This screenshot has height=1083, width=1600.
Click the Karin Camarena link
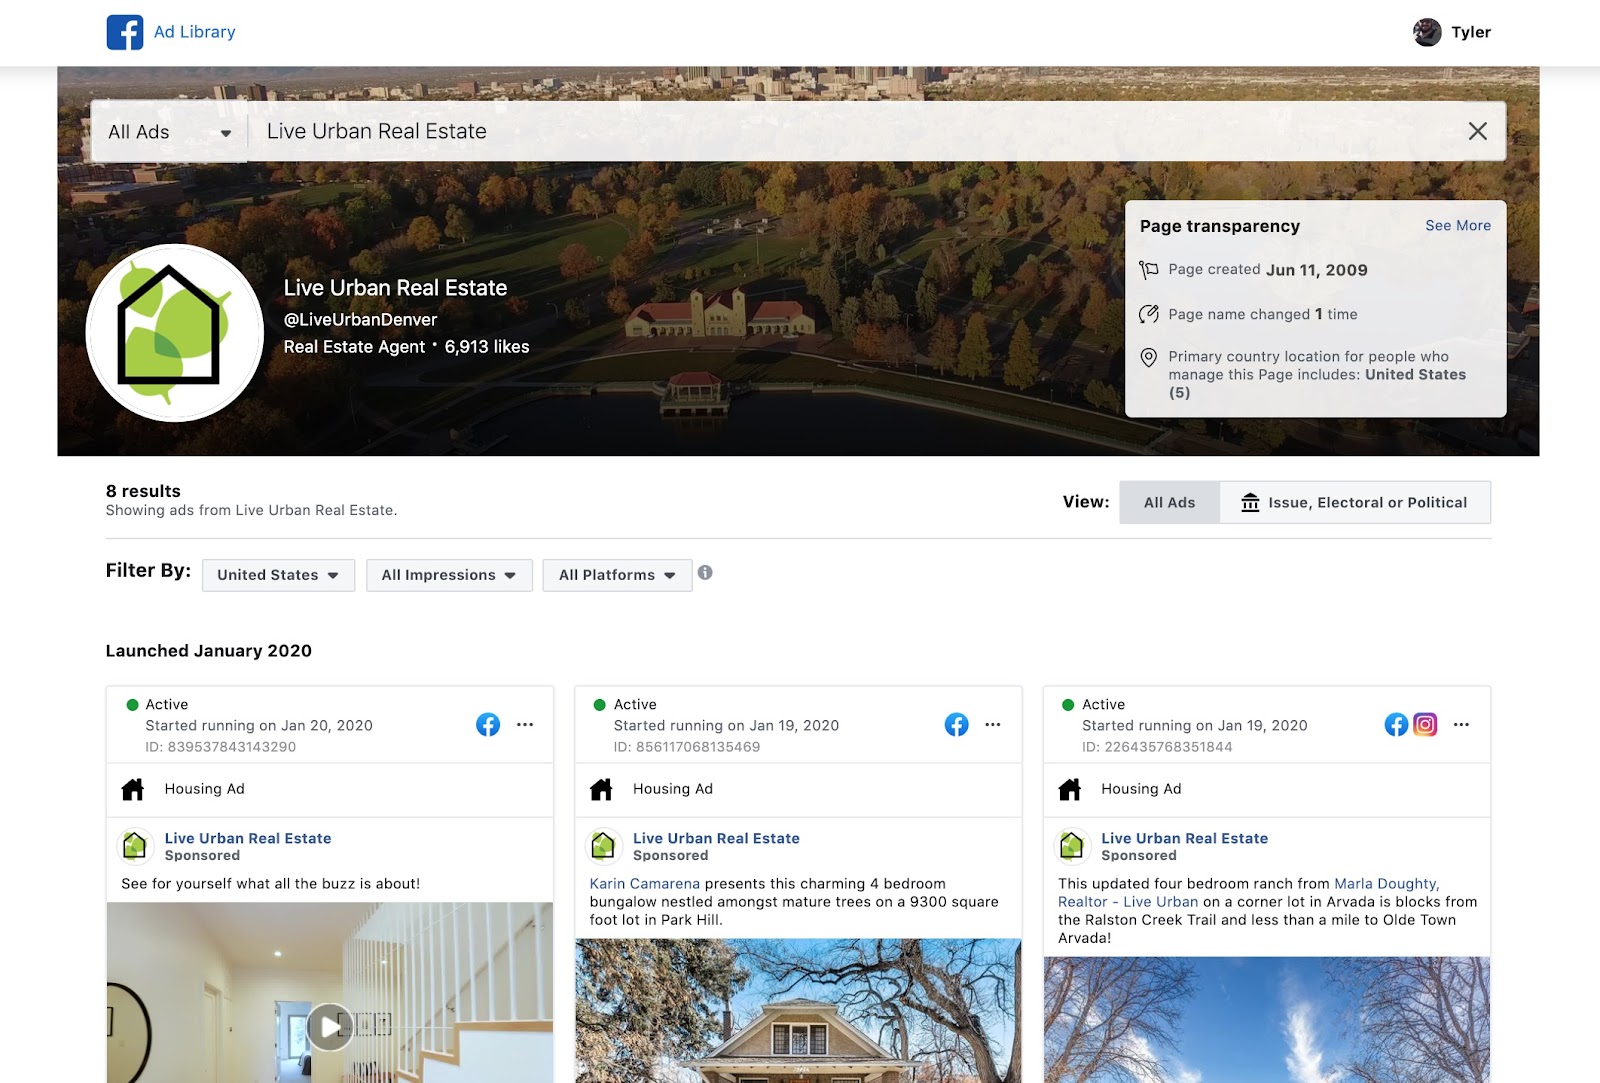click(645, 884)
